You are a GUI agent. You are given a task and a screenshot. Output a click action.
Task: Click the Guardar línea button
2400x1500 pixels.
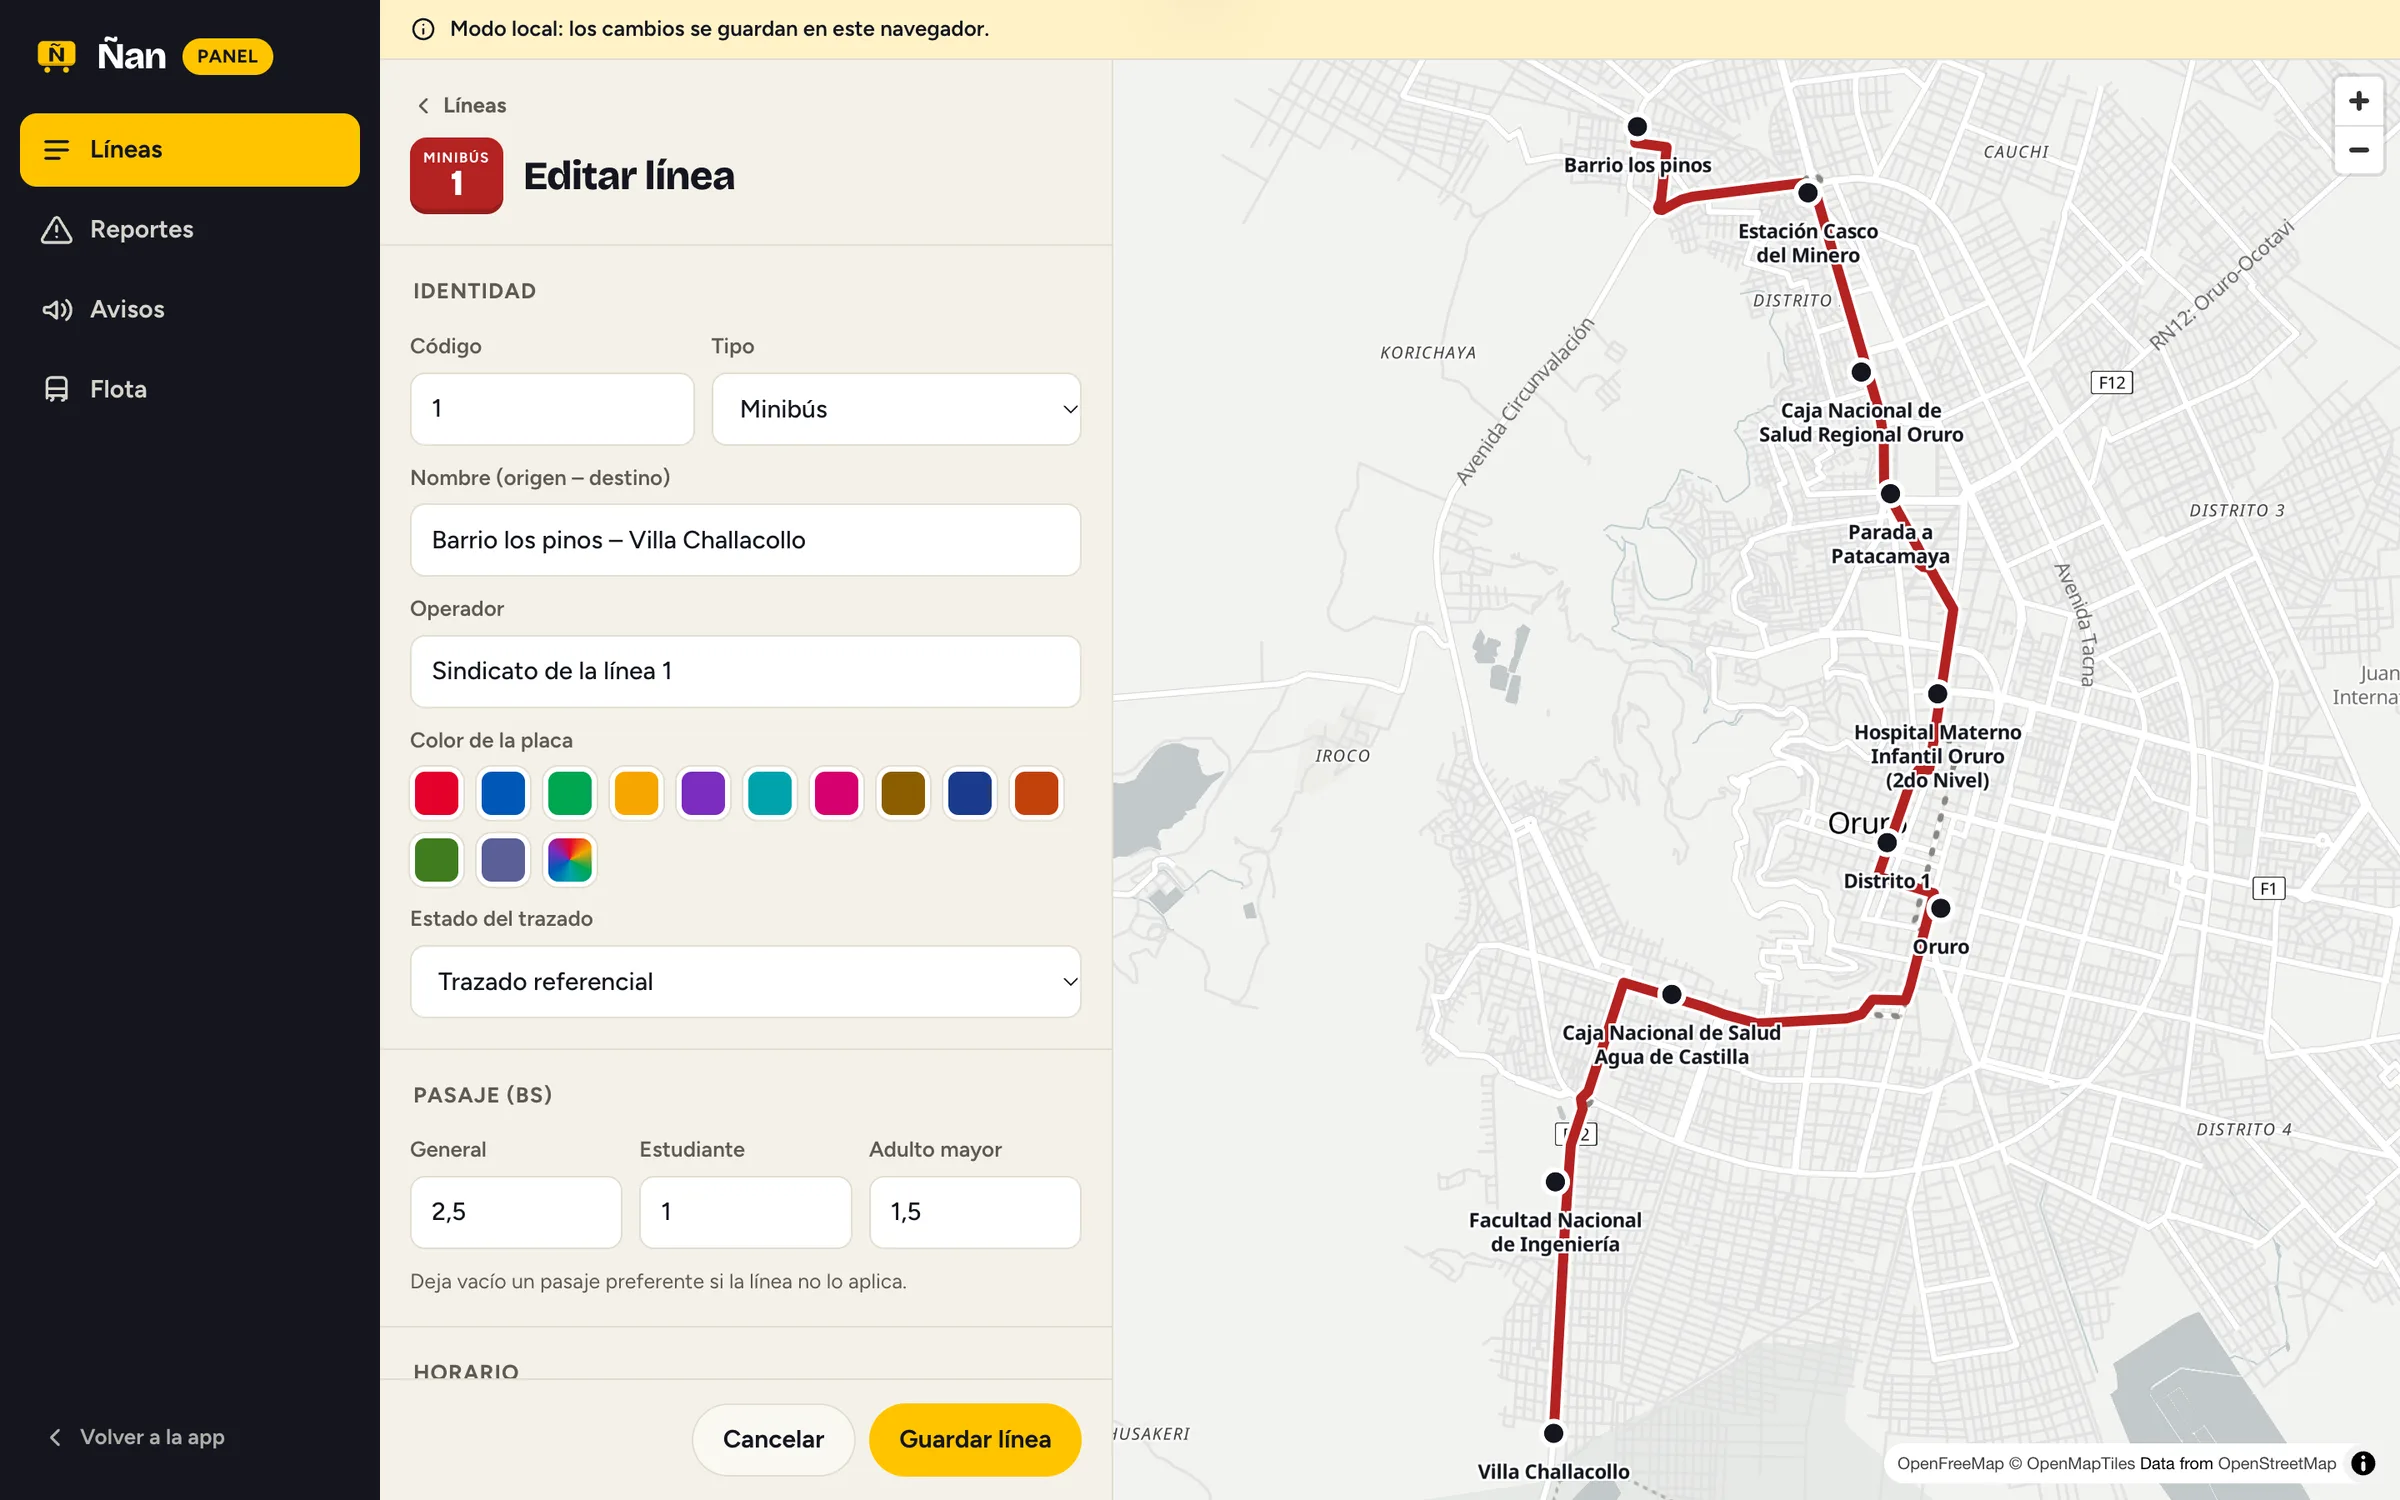[x=975, y=1439]
